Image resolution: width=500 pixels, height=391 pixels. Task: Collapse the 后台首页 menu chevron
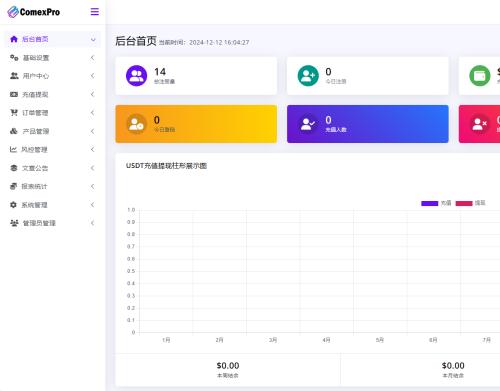point(93,39)
